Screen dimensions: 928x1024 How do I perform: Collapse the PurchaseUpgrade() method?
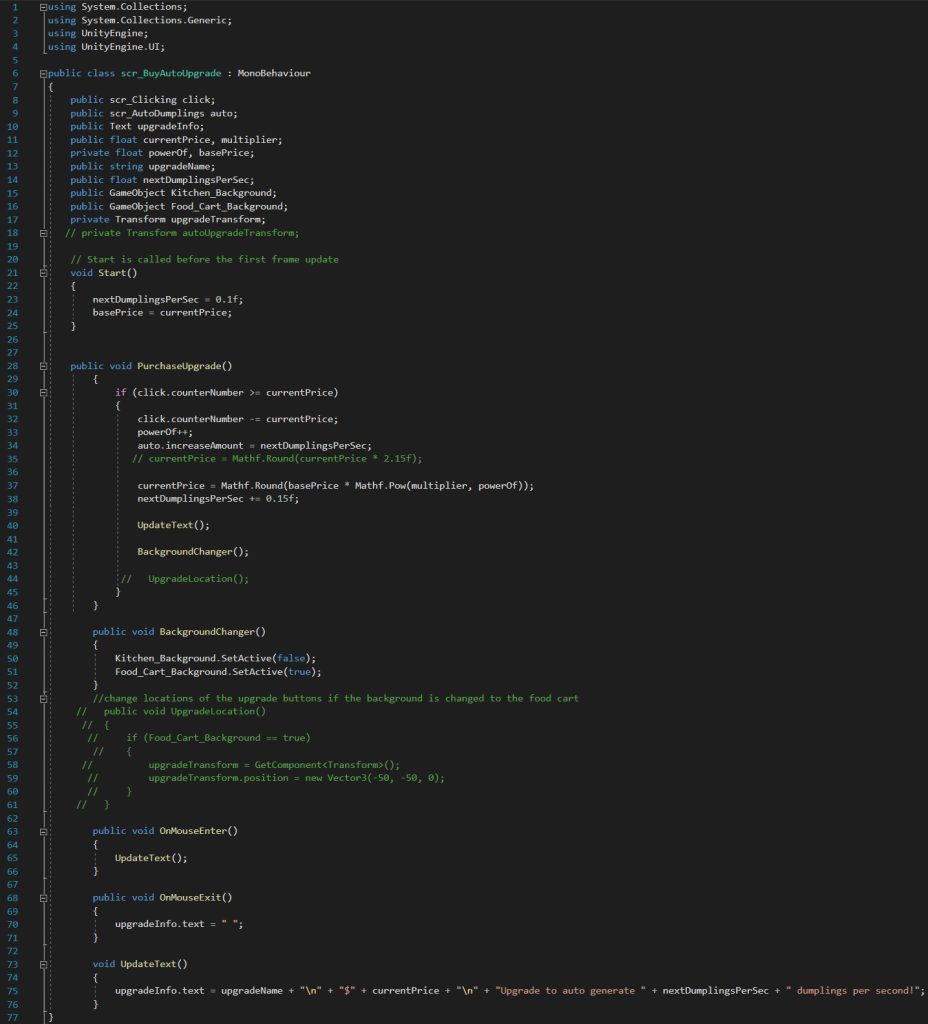tap(42, 366)
